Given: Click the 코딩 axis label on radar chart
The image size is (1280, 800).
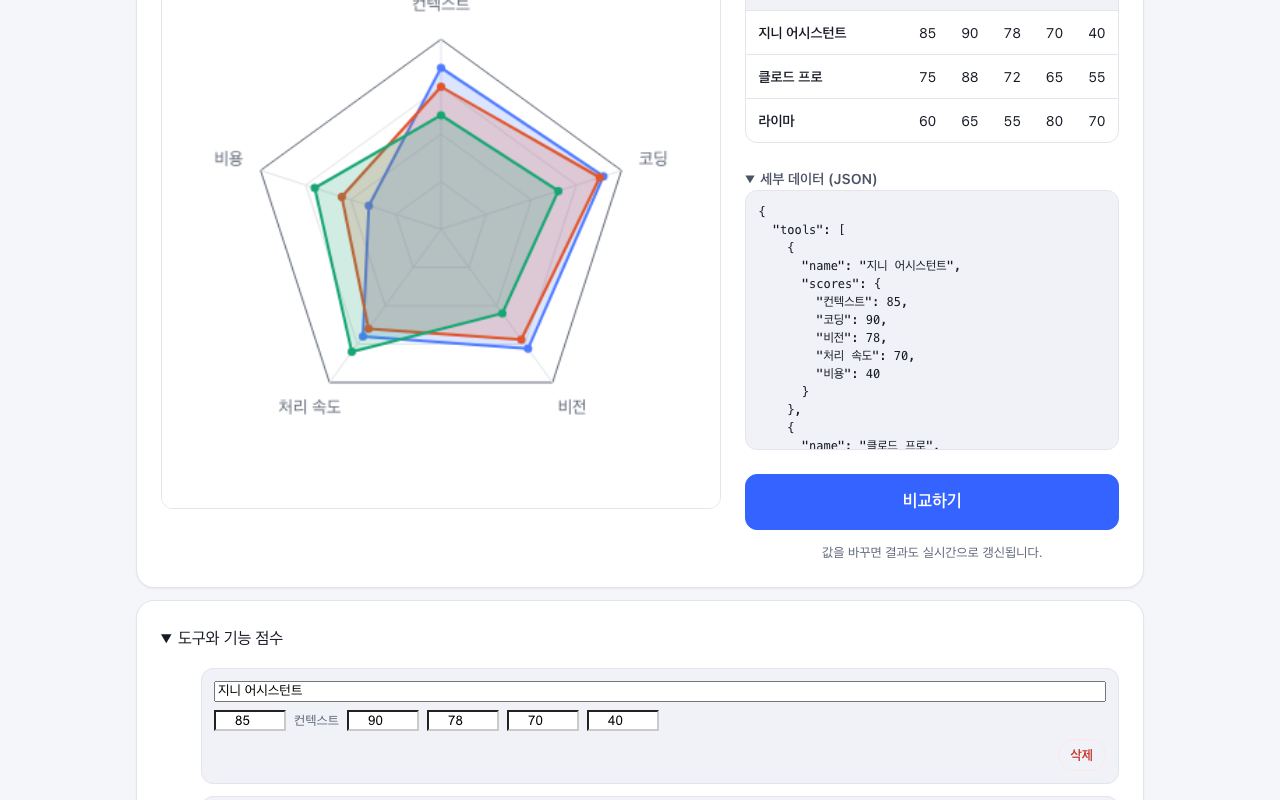Looking at the screenshot, I should [x=653, y=158].
